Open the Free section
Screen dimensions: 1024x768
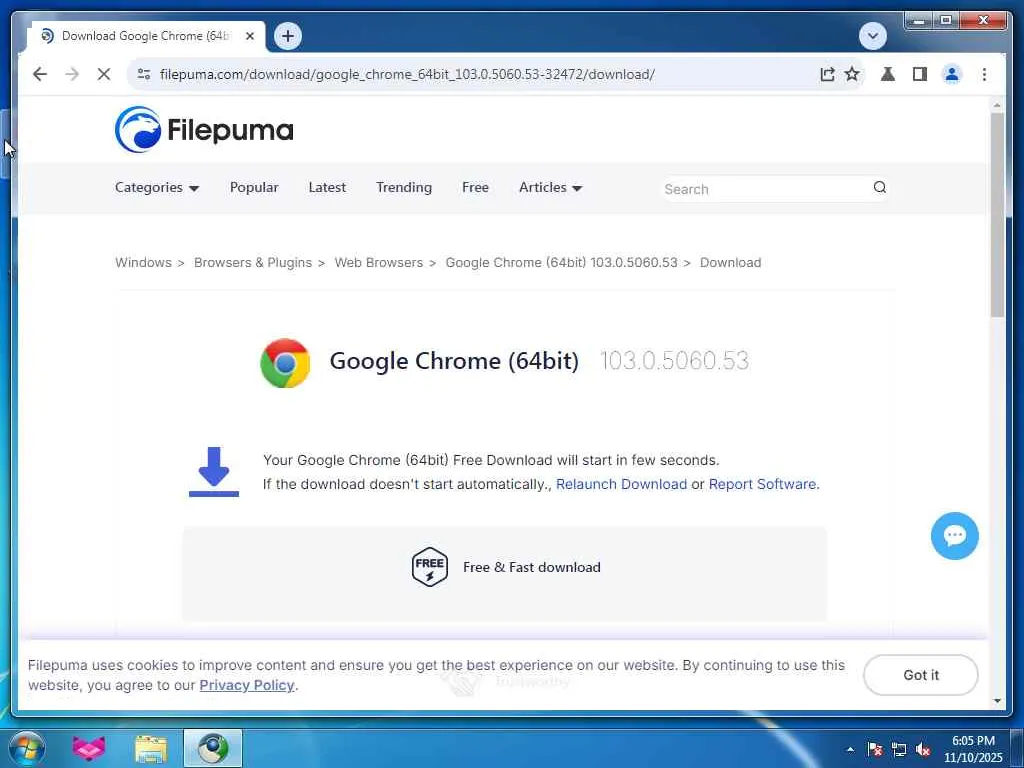pyautogui.click(x=475, y=187)
